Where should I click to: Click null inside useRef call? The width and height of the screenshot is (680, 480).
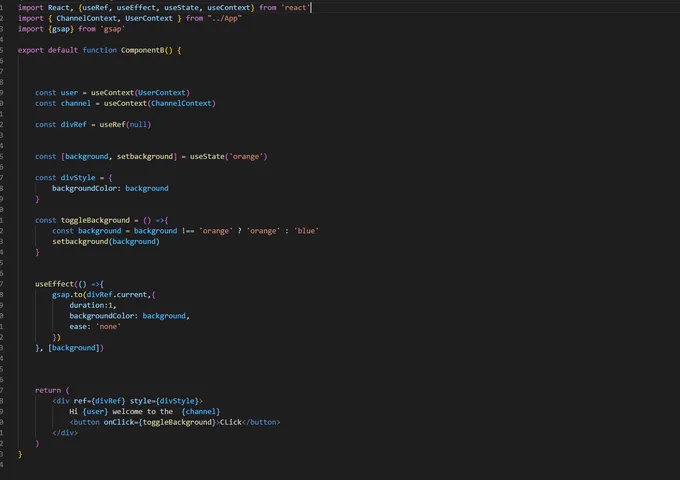pyautogui.click(x=138, y=124)
